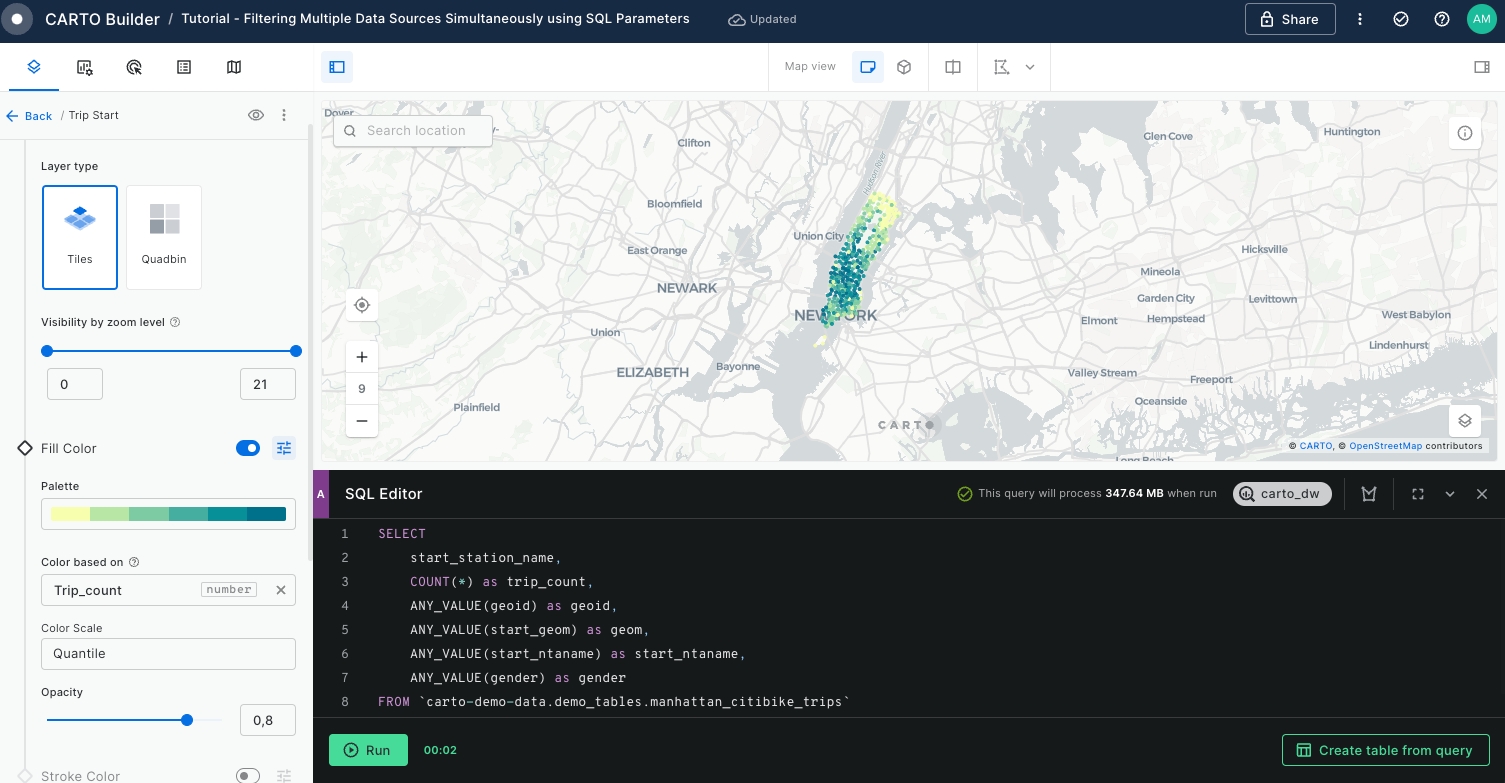Open the AM user account avatar
Screen dimensions: 1505x783
pos(1482,19)
